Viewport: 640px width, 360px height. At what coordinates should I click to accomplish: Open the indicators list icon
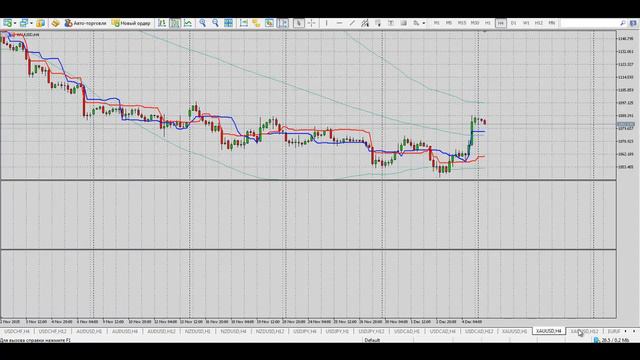click(269, 23)
